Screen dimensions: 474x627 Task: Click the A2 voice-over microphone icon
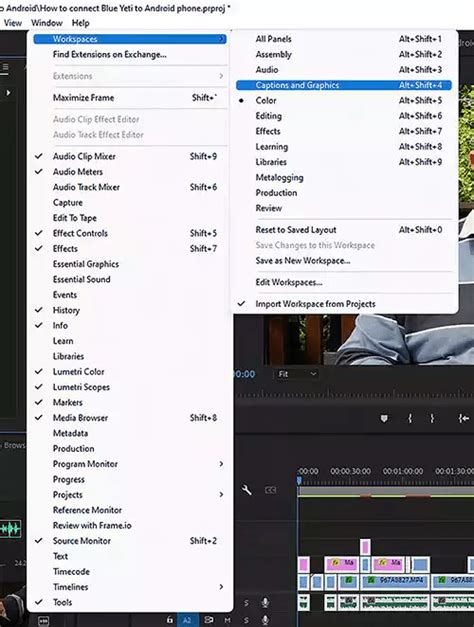click(265, 620)
